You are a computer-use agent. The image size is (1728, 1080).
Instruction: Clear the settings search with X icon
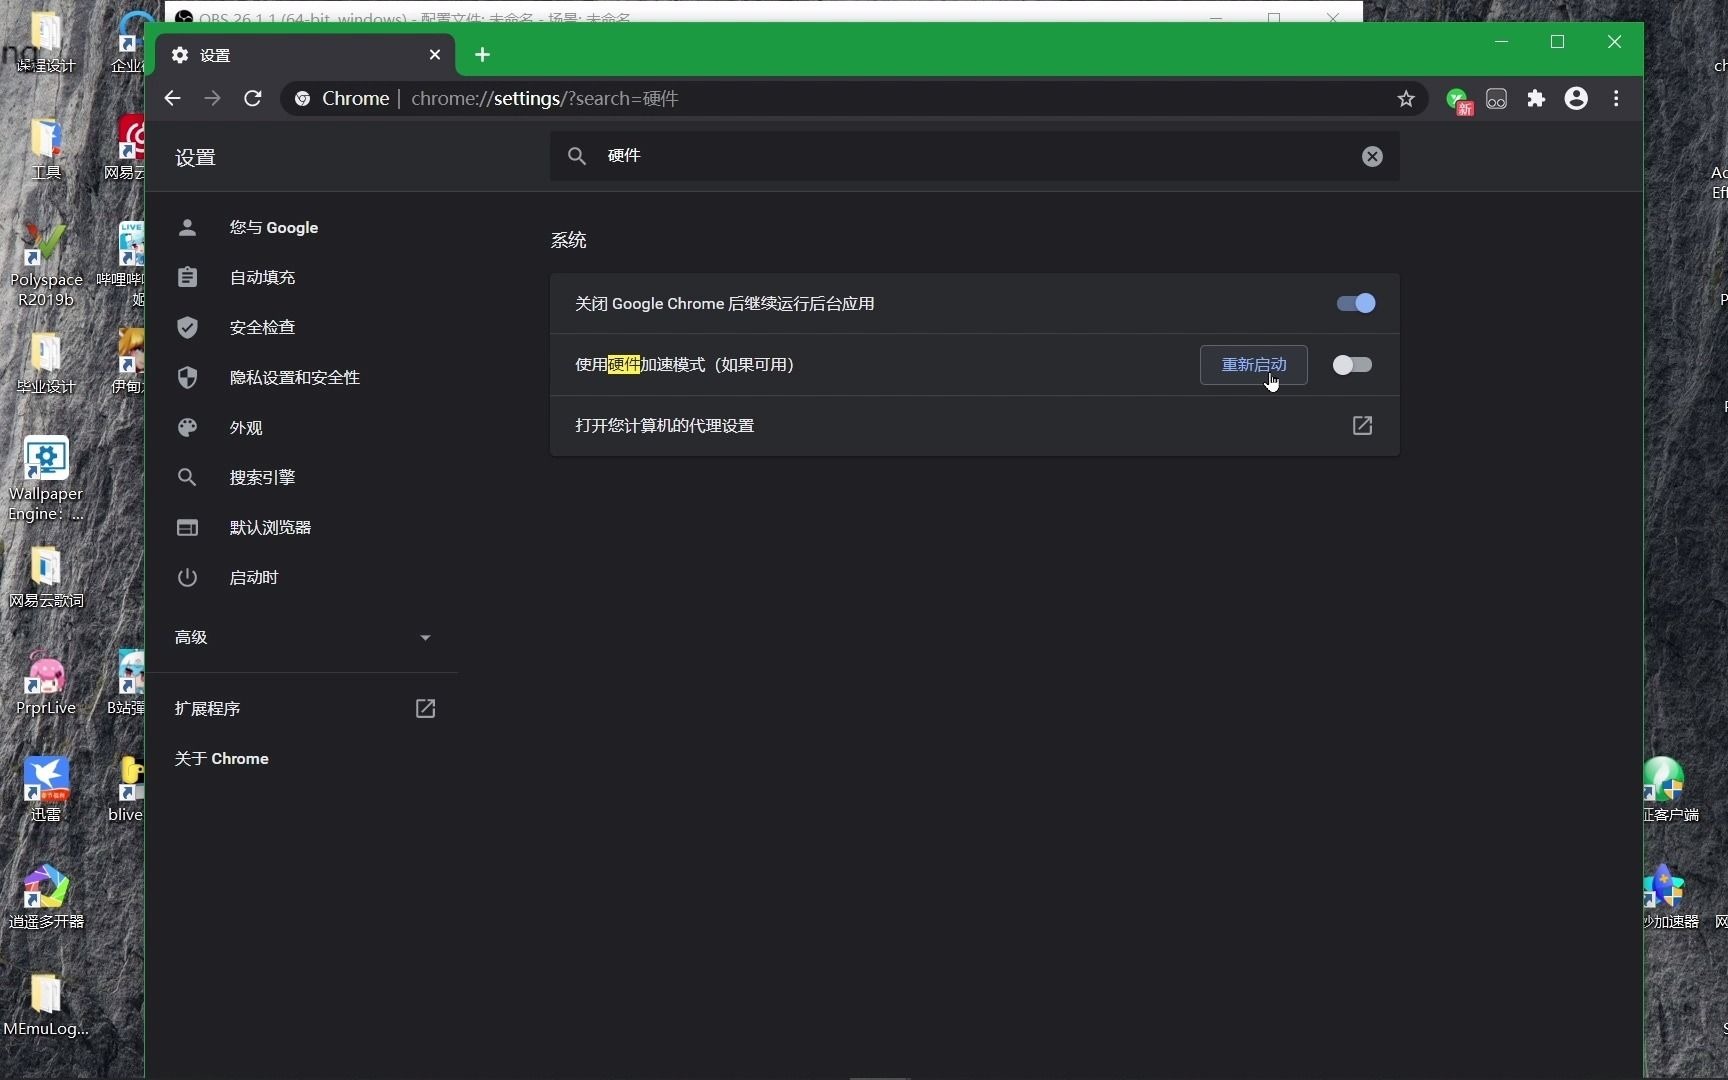(1372, 156)
